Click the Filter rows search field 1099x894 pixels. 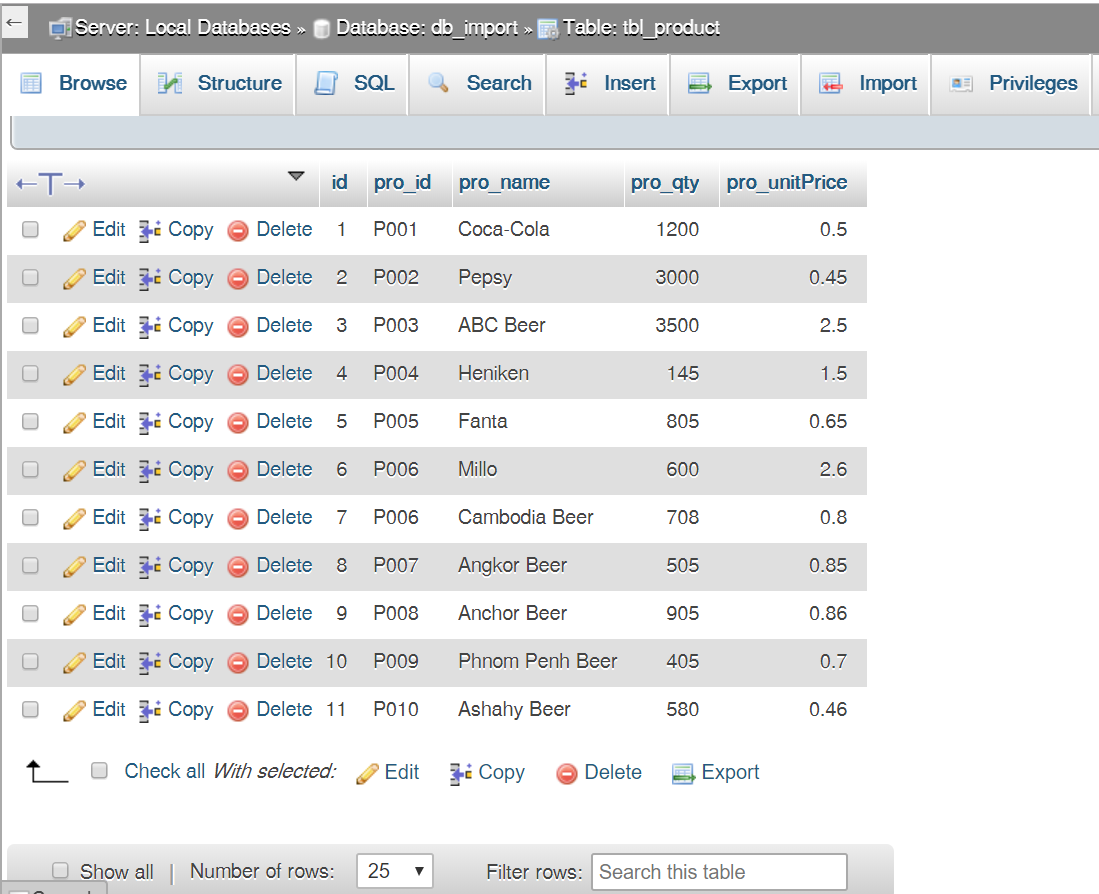[719, 872]
